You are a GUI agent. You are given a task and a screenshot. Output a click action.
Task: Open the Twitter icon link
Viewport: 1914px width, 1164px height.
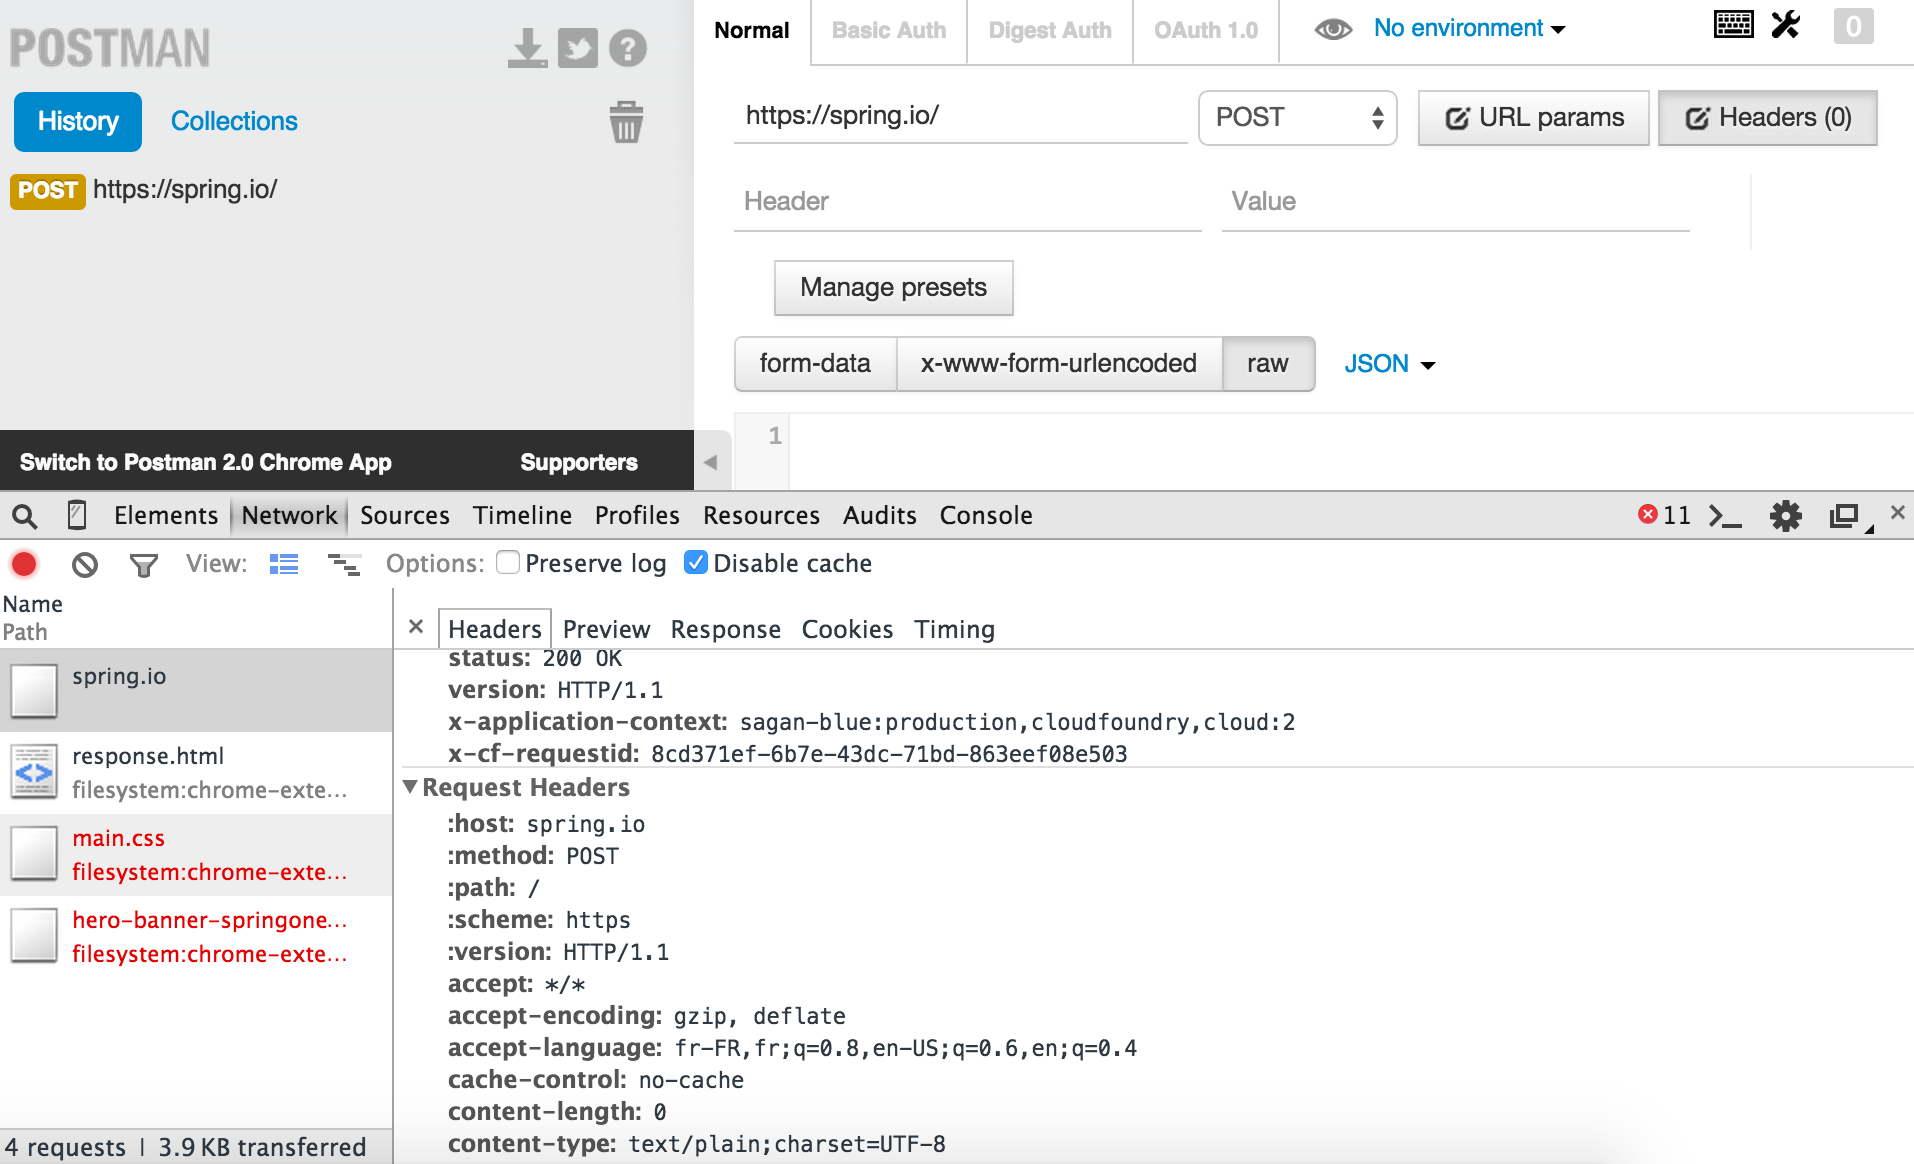[578, 48]
